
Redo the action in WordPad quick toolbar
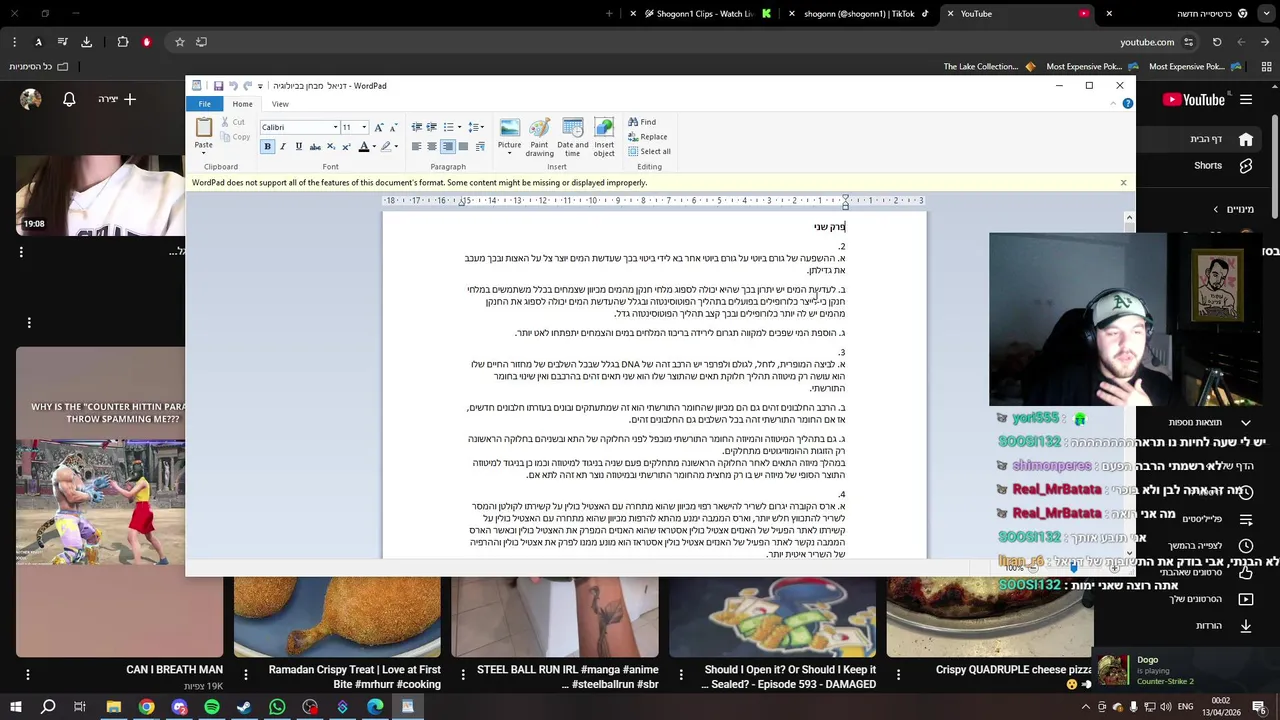pyautogui.click(x=247, y=86)
